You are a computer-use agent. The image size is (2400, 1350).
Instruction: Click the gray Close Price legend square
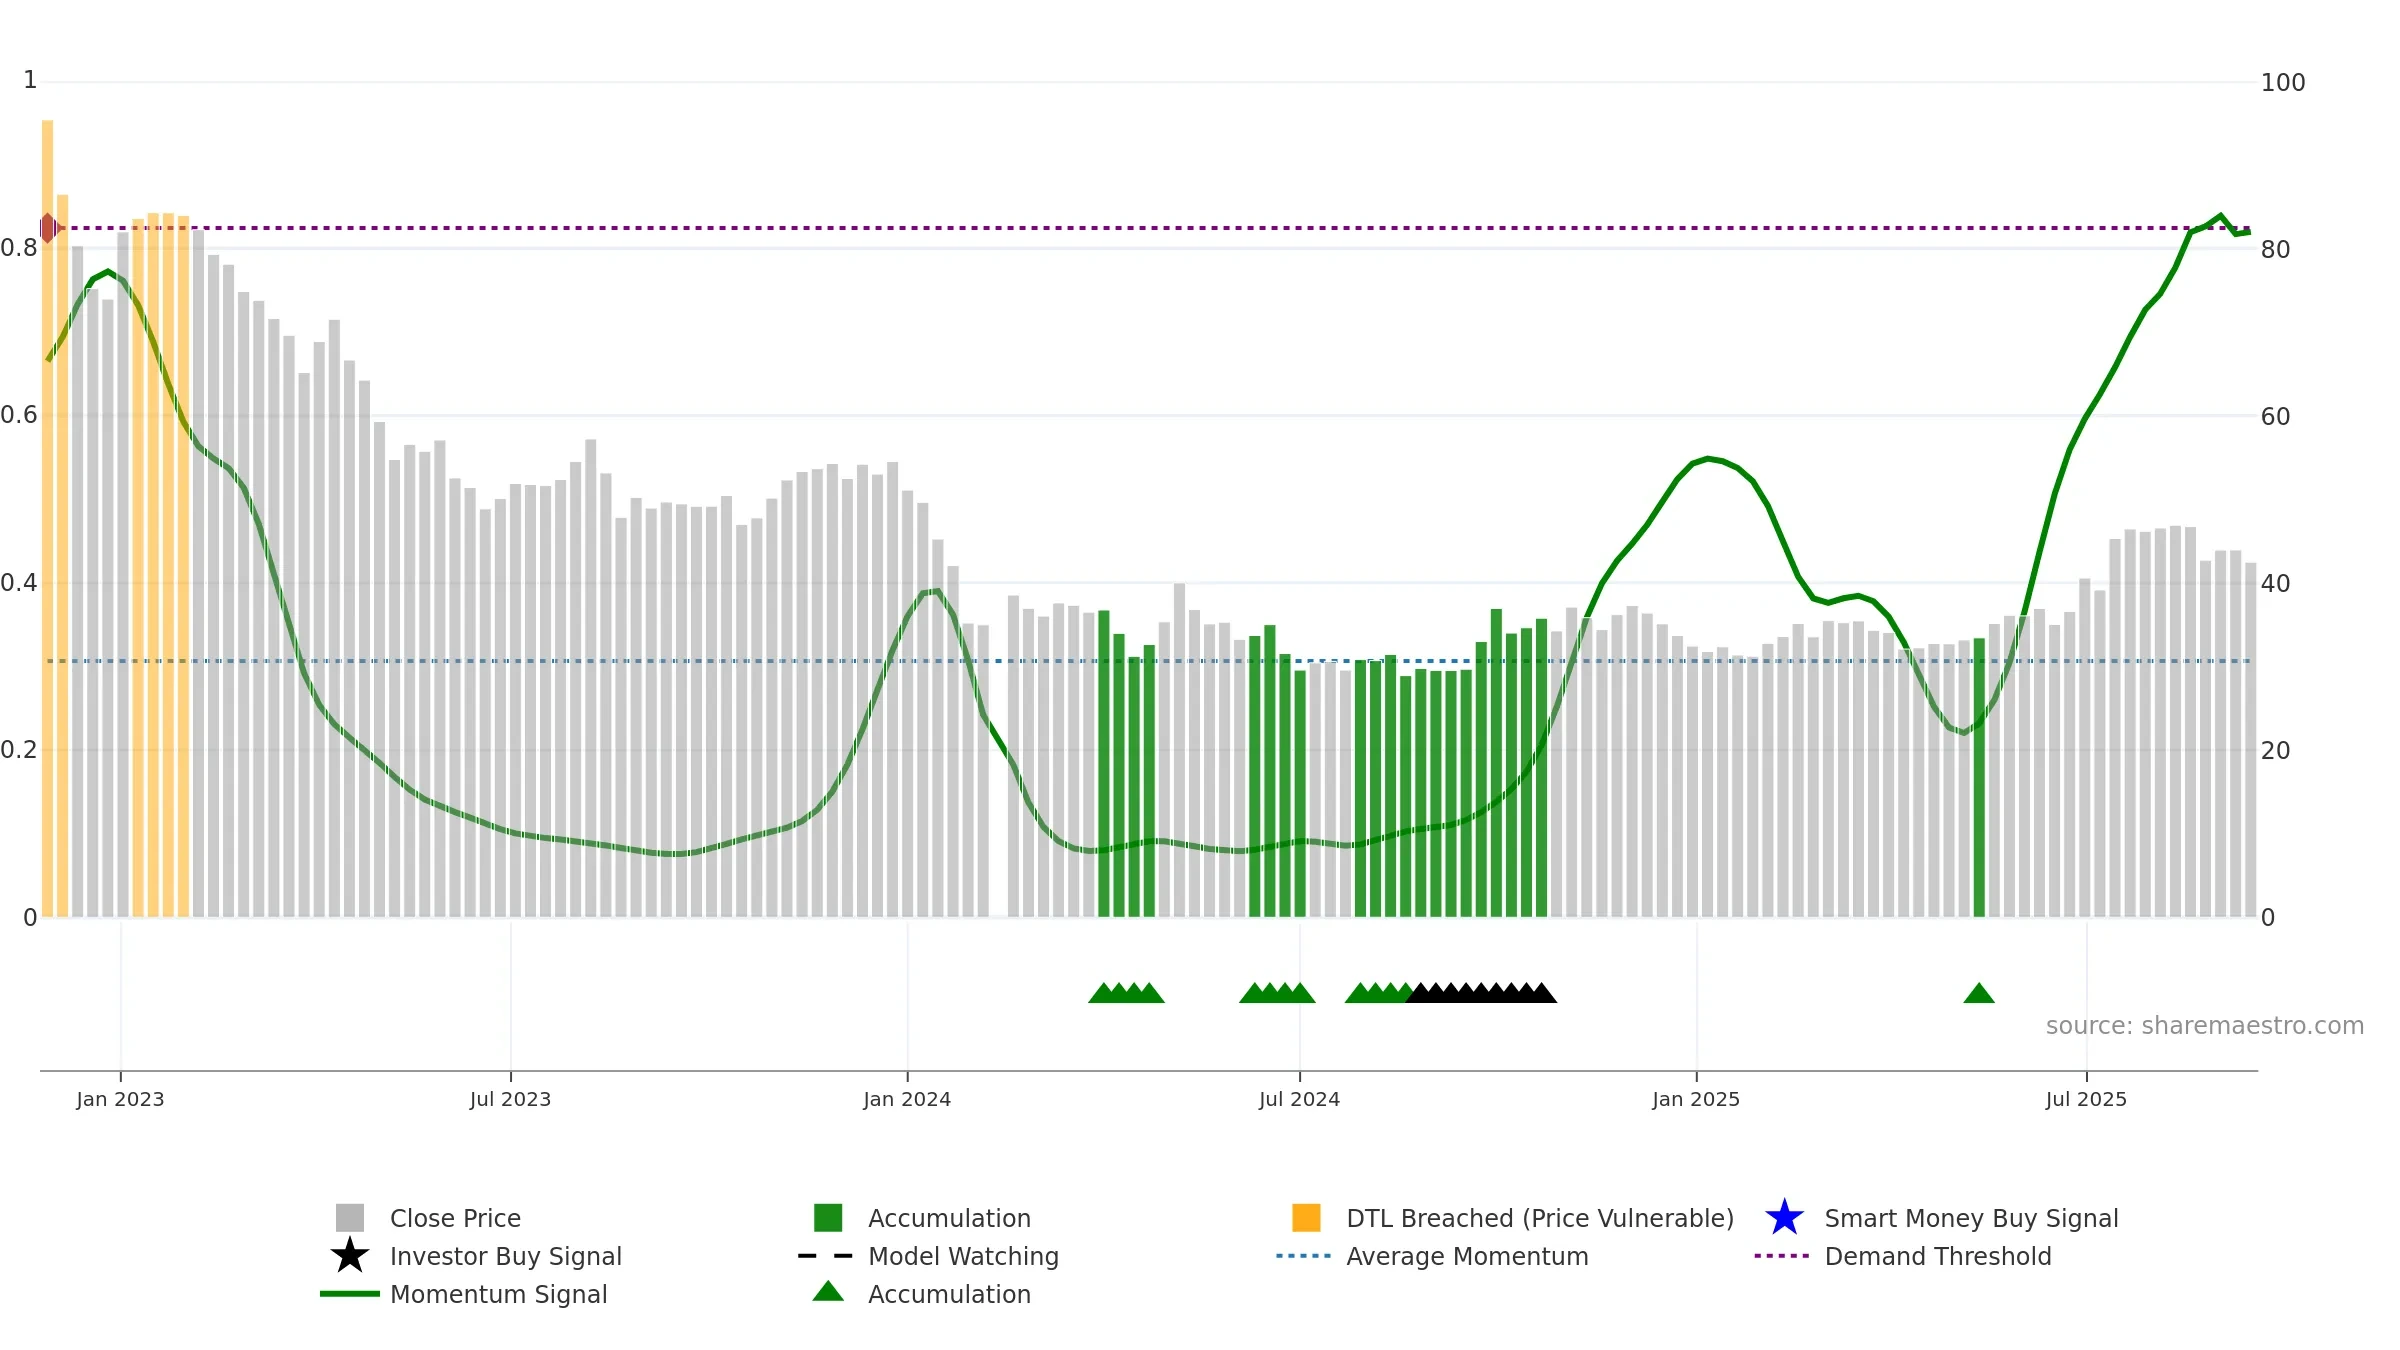pos(350,1218)
